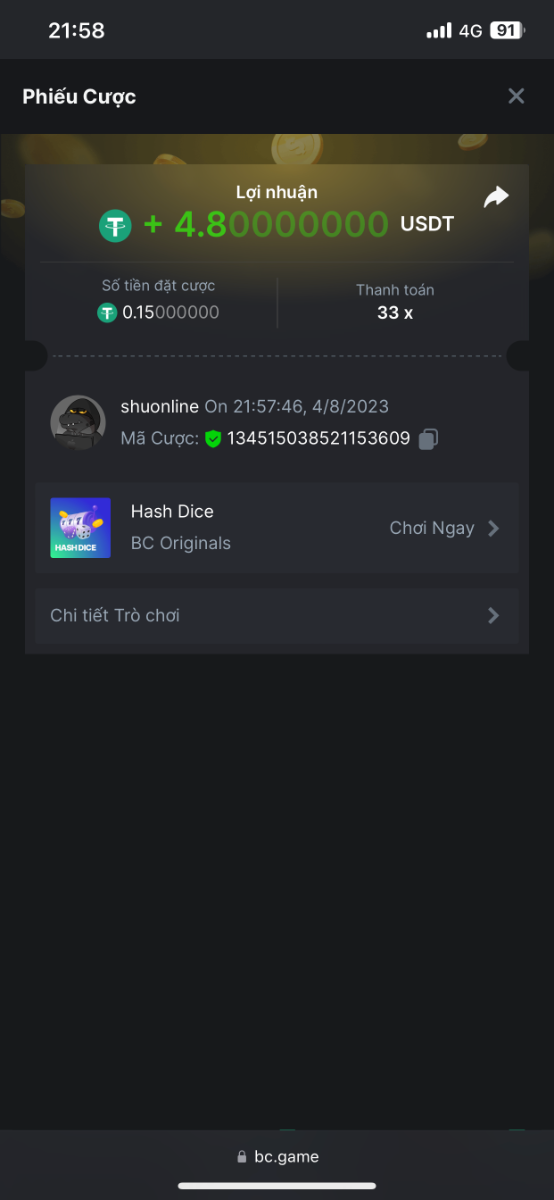Expand the Chơi Ngay chevron arrow
554x1200 pixels.
(493, 528)
